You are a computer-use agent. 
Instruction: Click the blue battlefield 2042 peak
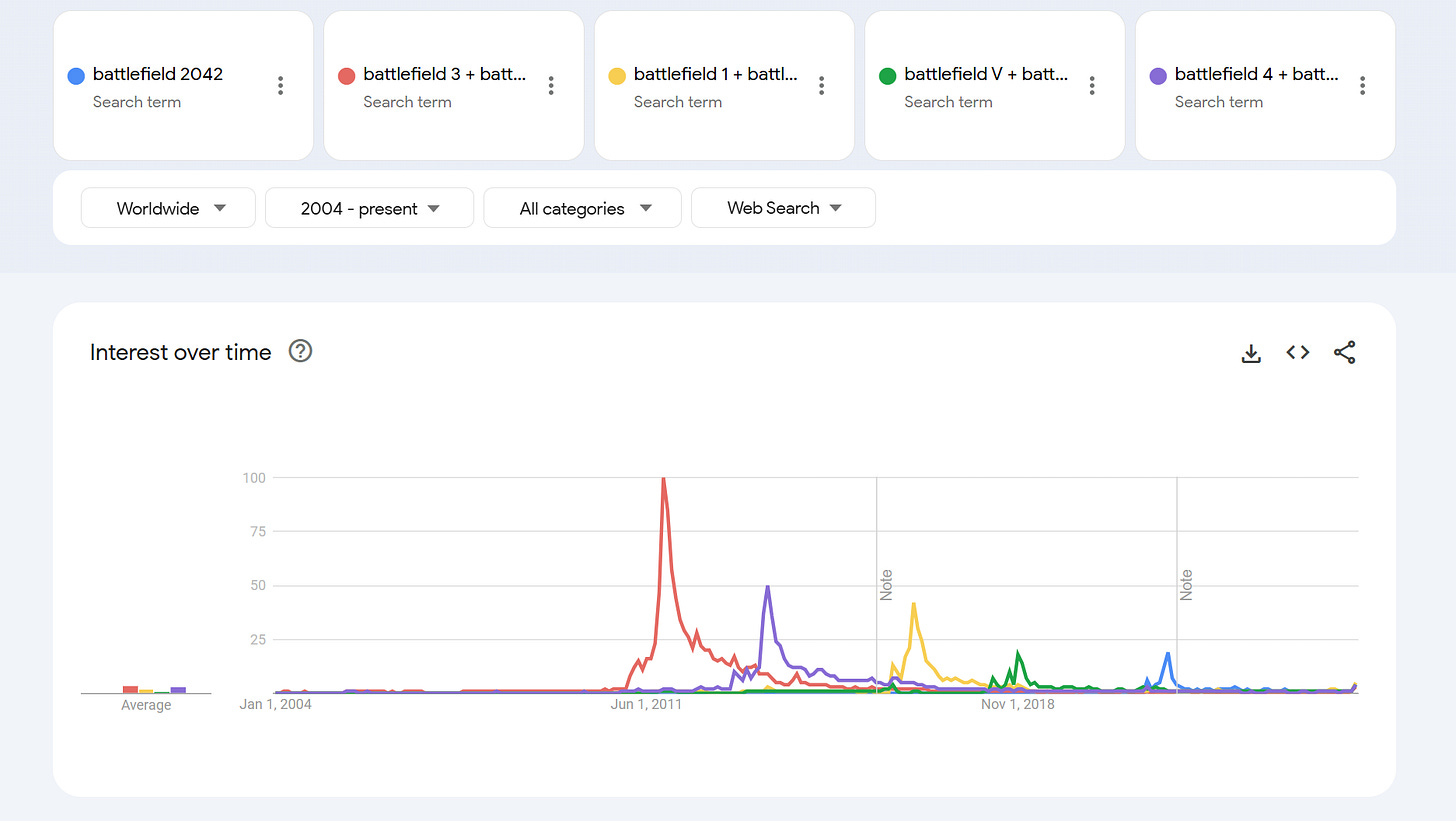tap(1167, 654)
